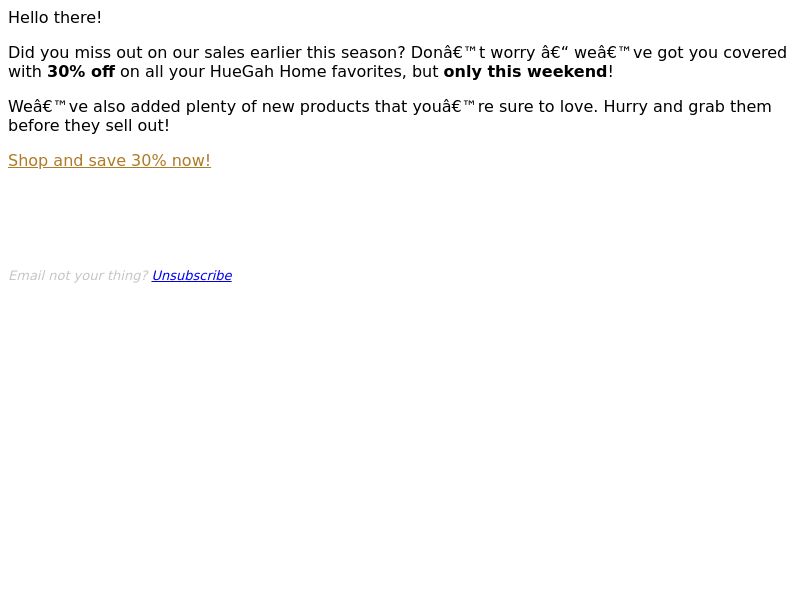Click the garbled 'Donâ€™t' word
Image resolution: width=800 pixels, height=600 pixels.
tap(448, 53)
